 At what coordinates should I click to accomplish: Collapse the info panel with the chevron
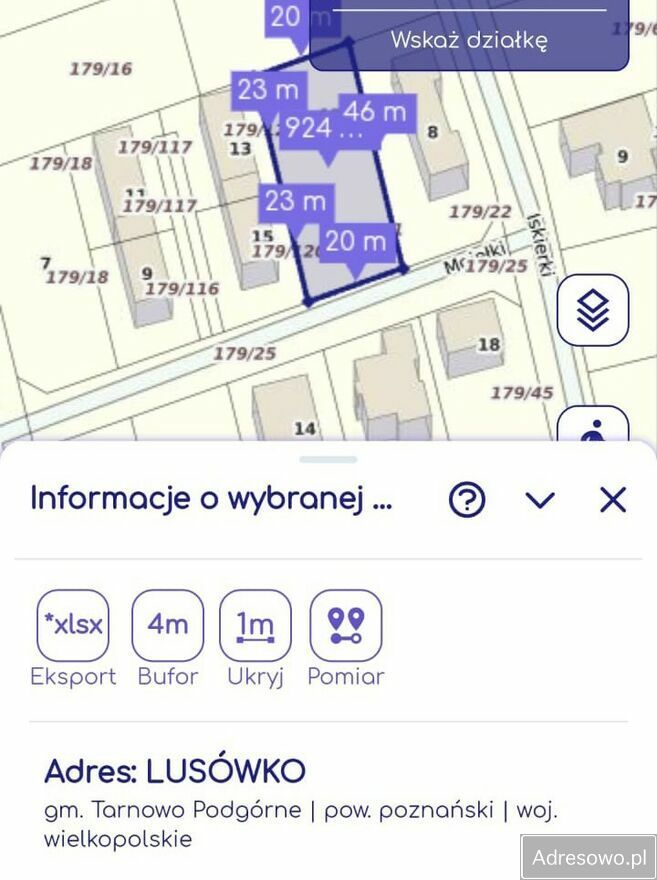click(540, 499)
